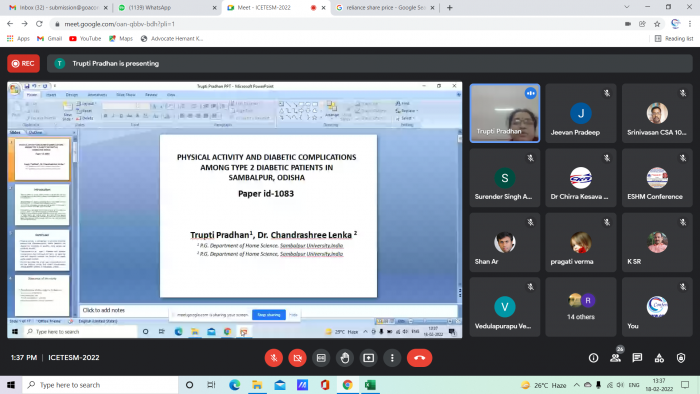The height and width of the screenshot is (394, 700).
Task: Open the Gmail bookmark link
Action: 50,39
